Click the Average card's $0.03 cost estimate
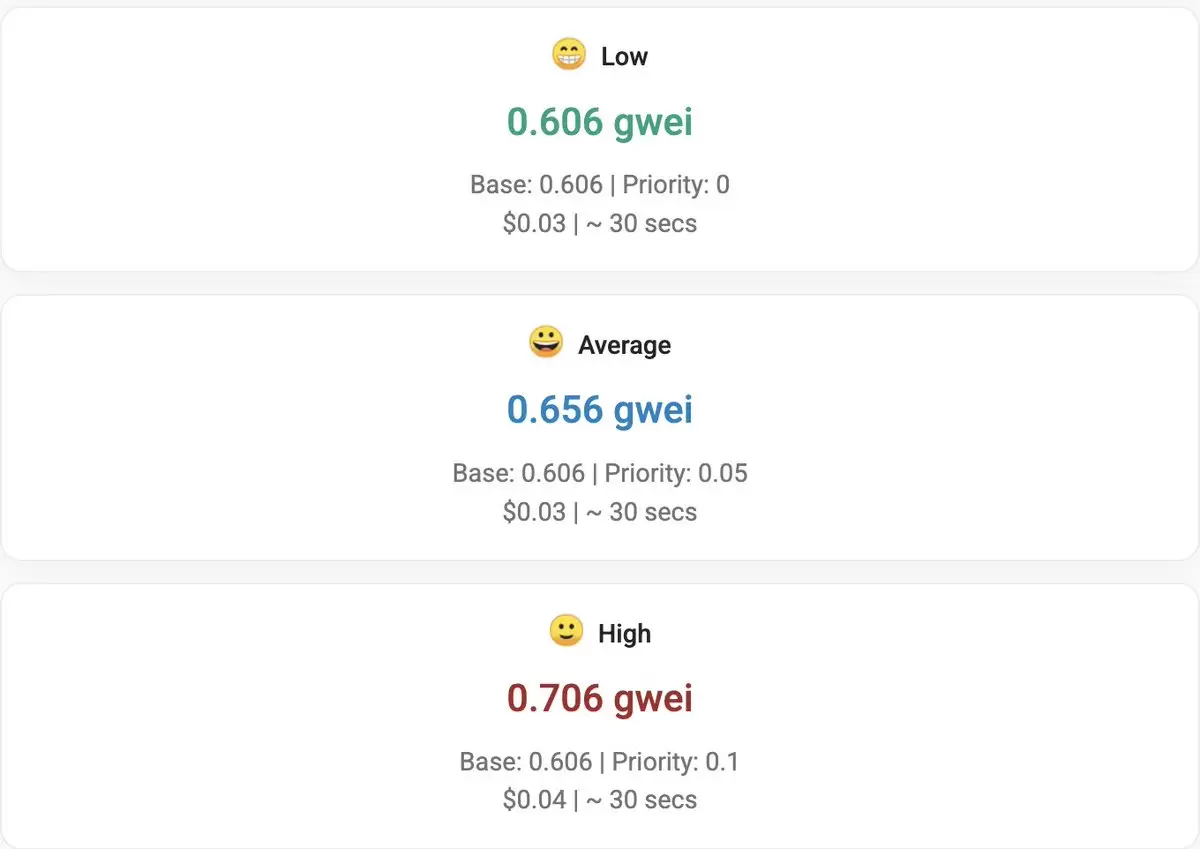The image size is (1200, 849). 534,512
